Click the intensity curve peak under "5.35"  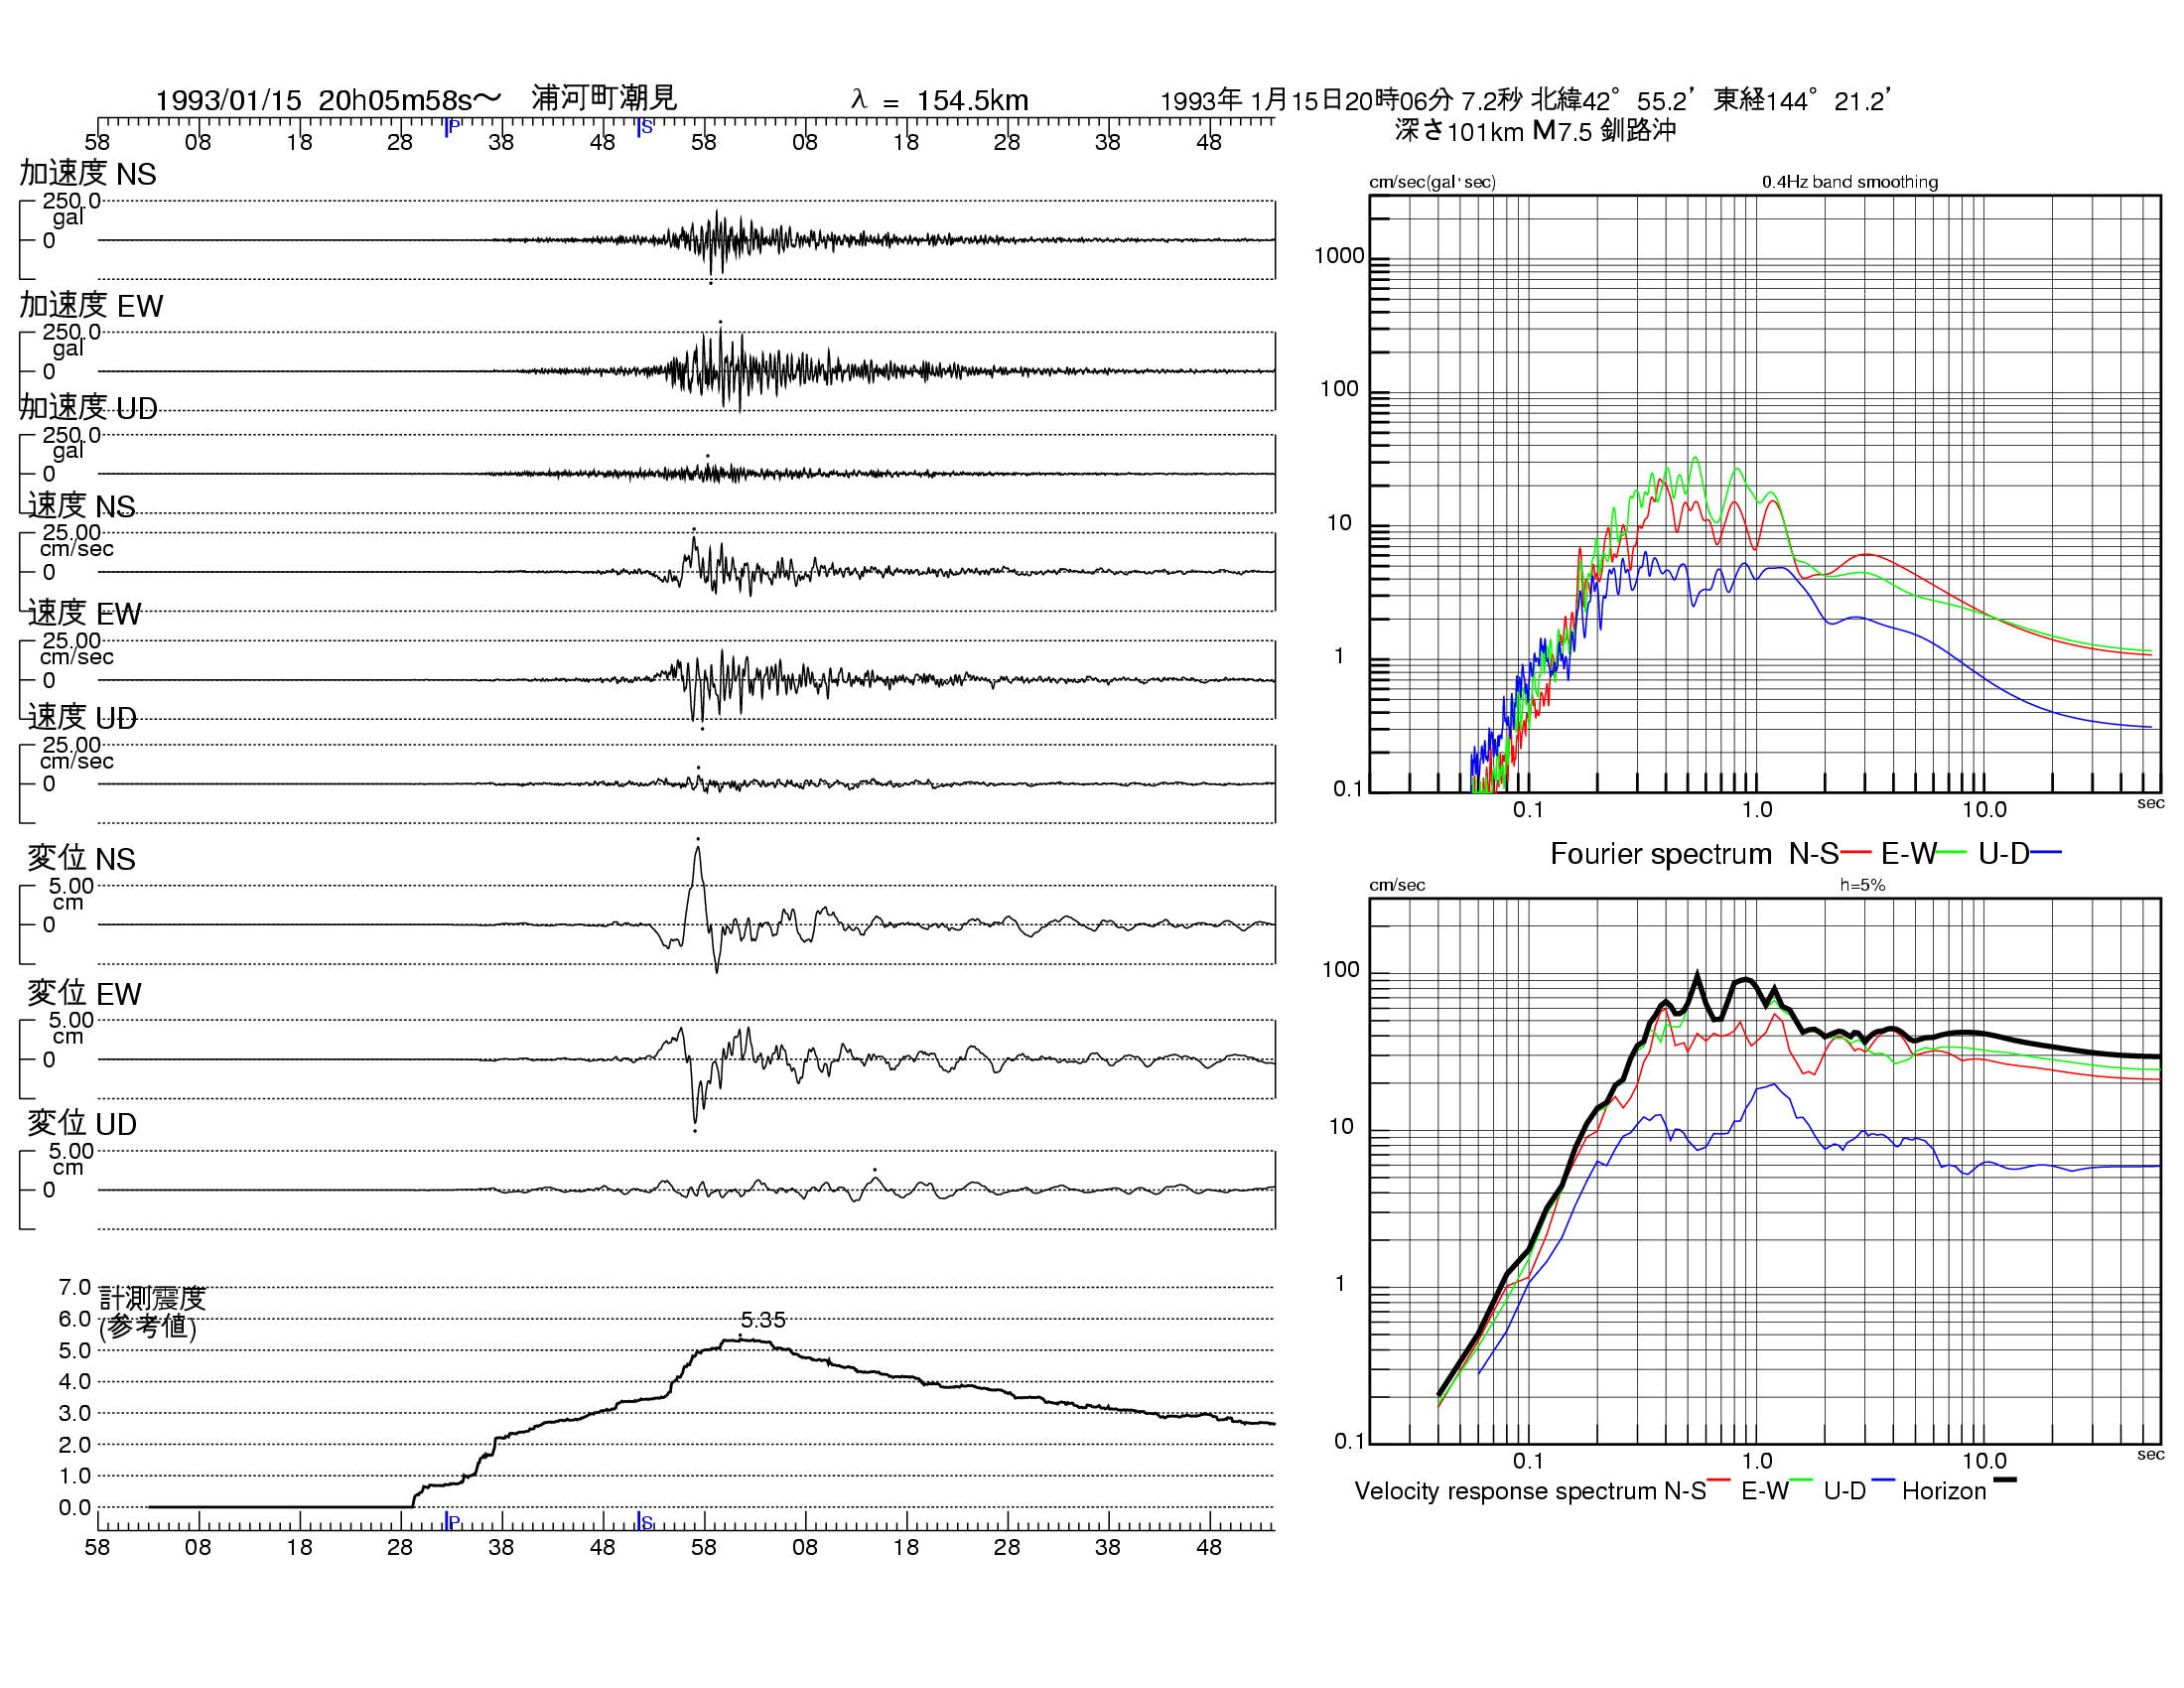(740, 1340)
